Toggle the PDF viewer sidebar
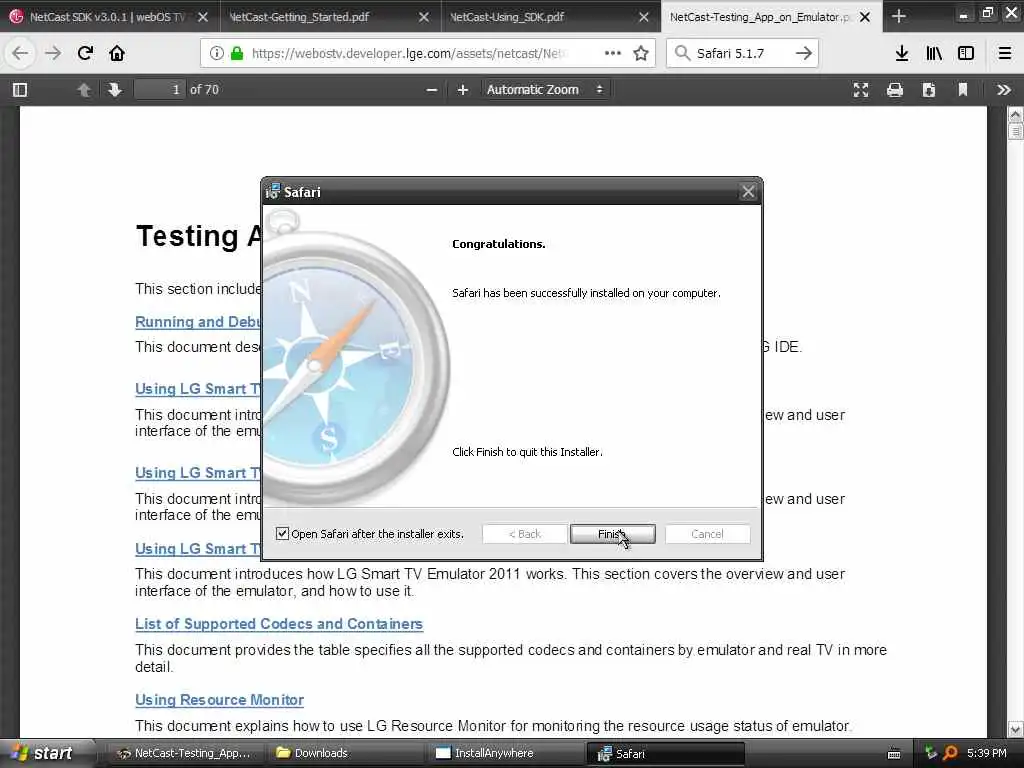 tap(20, 89)
